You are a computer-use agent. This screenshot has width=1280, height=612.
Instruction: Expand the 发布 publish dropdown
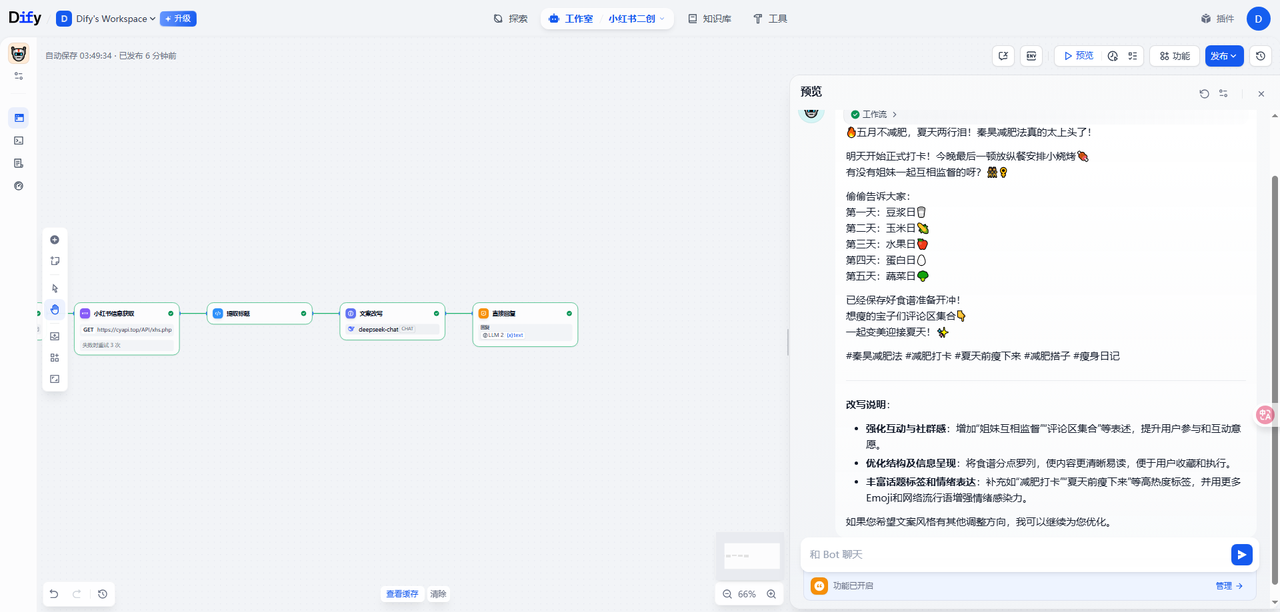(1224, 56)
